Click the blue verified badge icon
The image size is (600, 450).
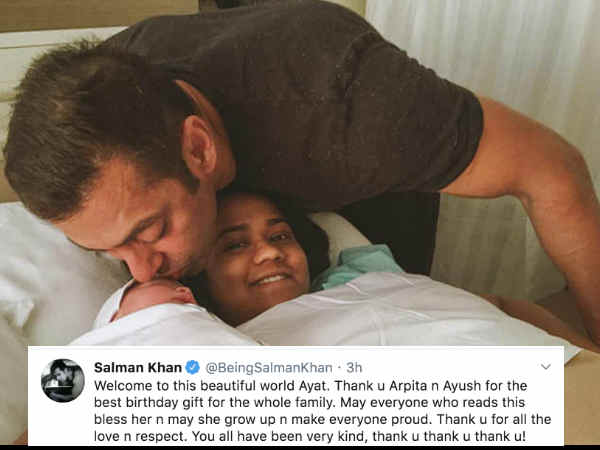(192, 367)
